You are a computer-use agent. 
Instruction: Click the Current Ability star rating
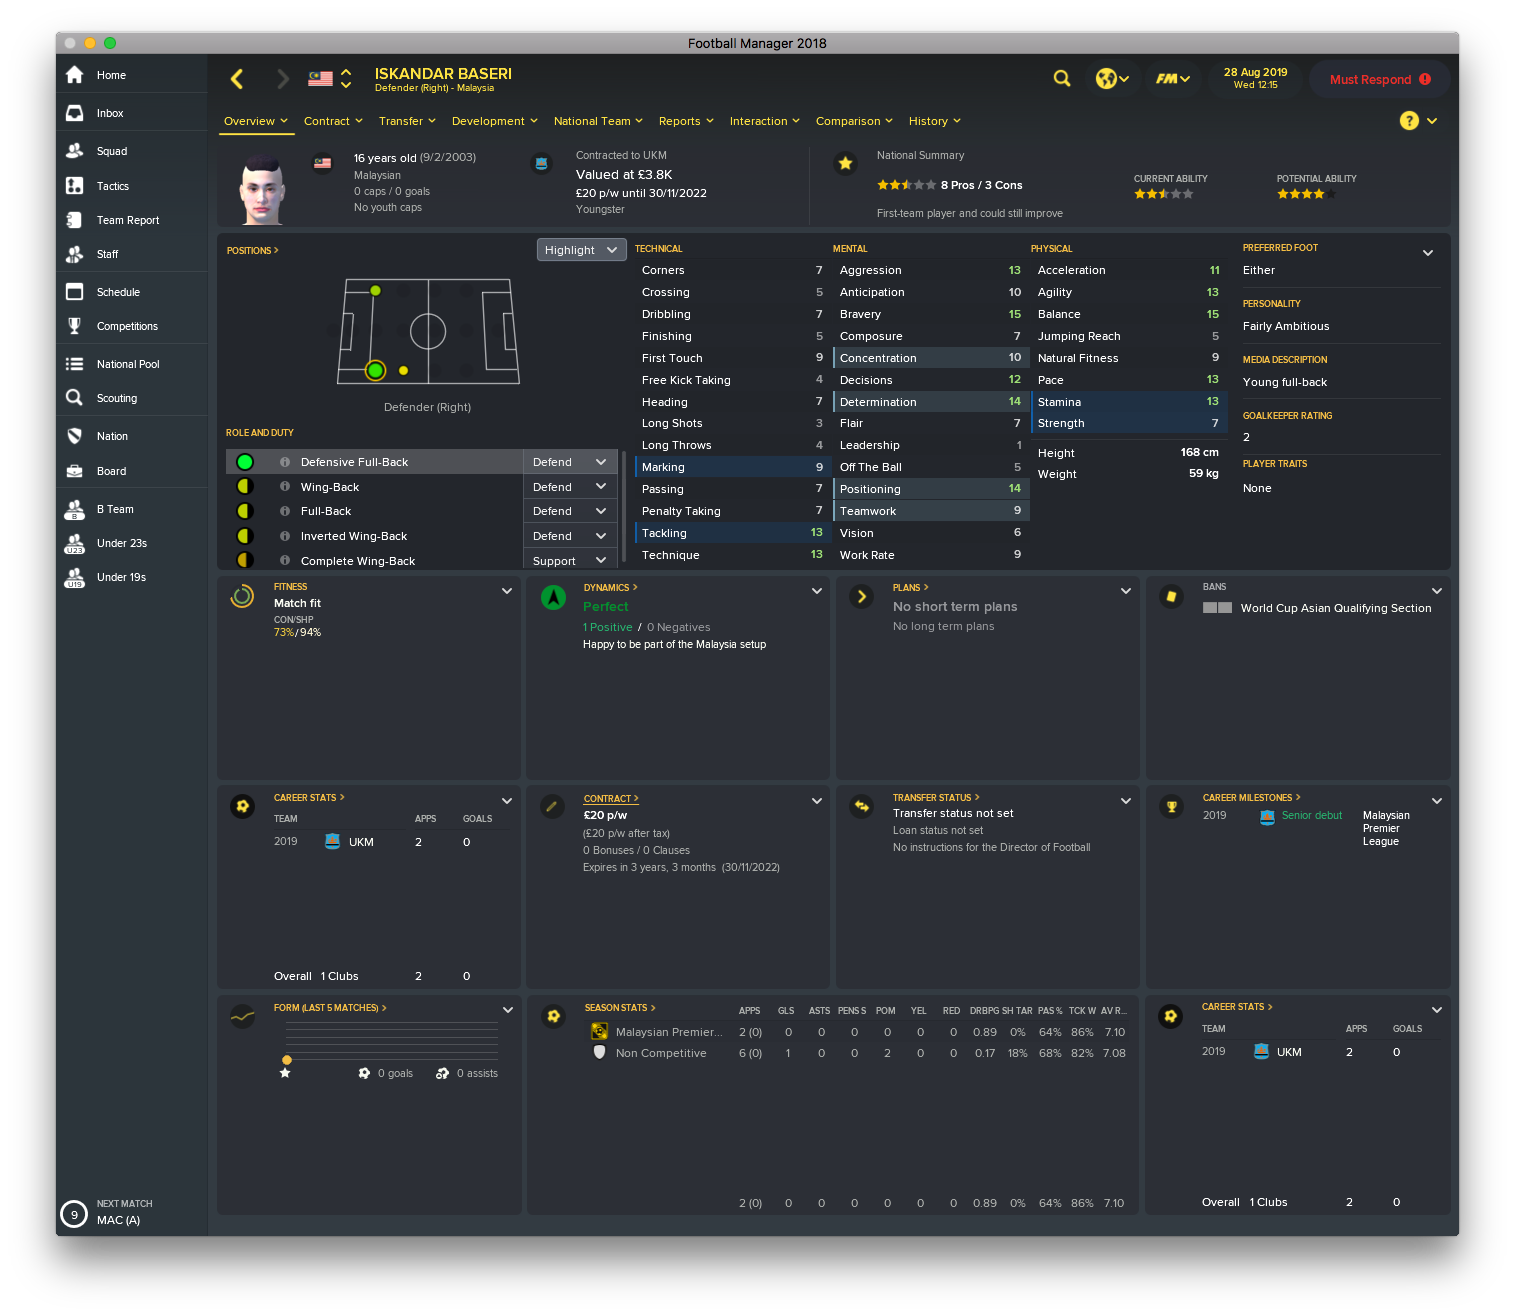coord(1164,194)
